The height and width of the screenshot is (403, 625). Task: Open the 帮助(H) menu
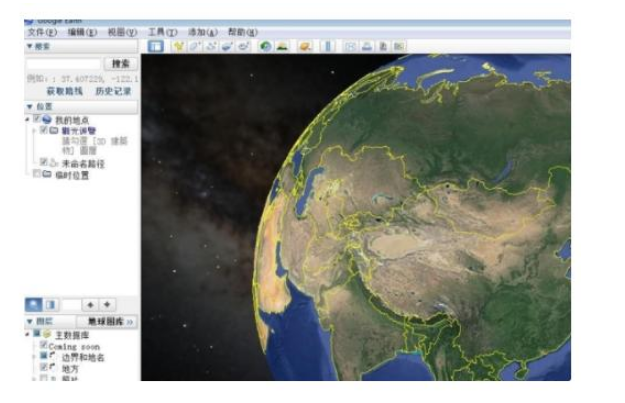pos(243,32)
